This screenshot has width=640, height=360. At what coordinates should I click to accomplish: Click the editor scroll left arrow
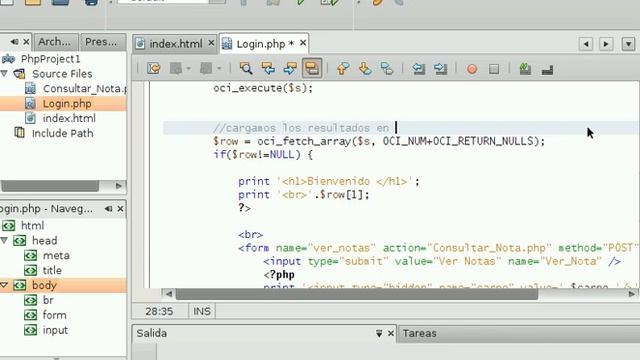(x=169, y=294)
